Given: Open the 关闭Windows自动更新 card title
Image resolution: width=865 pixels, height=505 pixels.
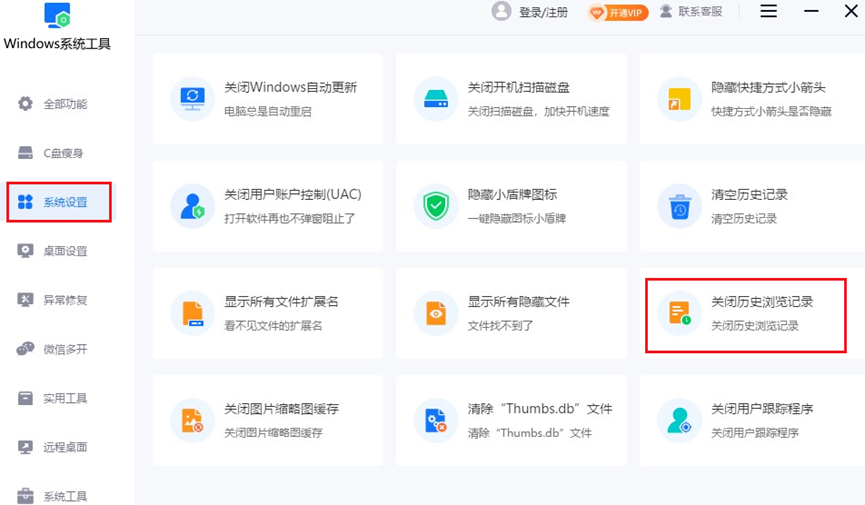Looking at the screenshot, I should tap(291, 87).
